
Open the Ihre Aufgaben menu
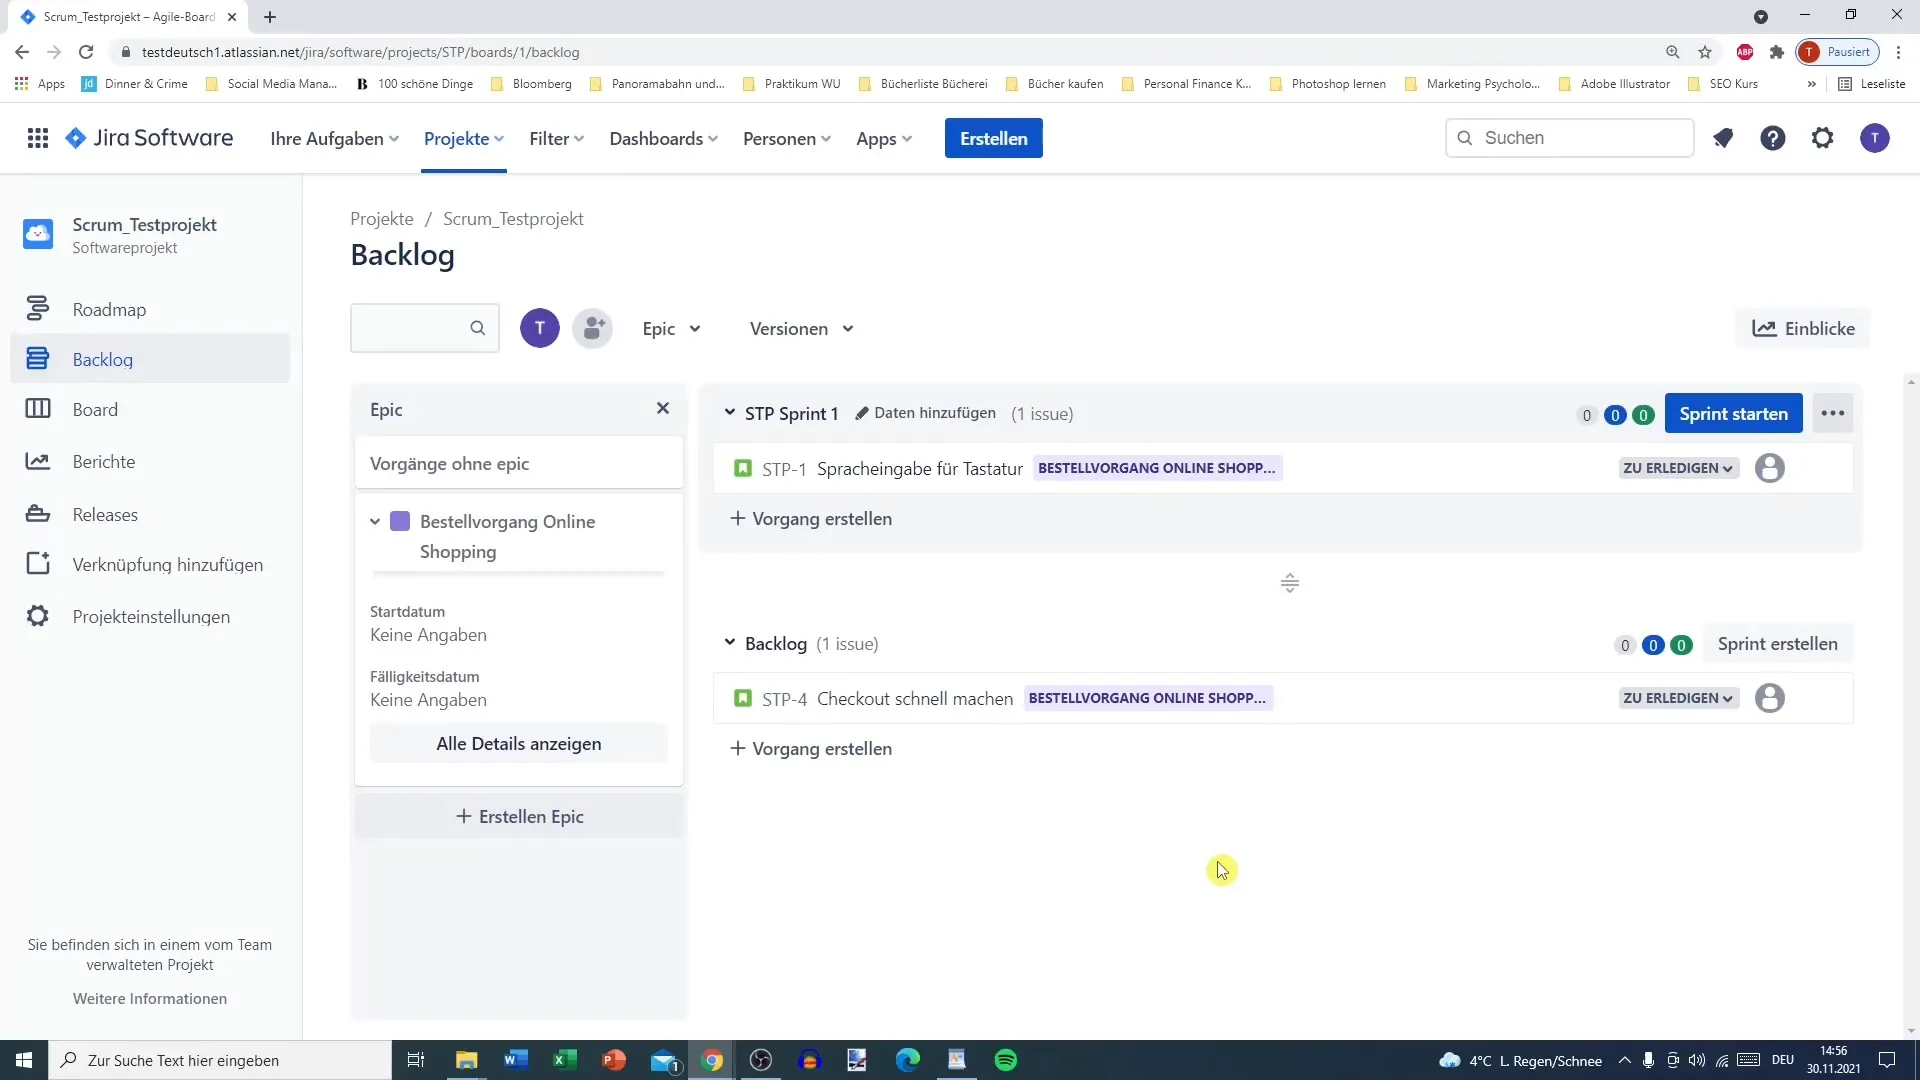pos(334,138)
